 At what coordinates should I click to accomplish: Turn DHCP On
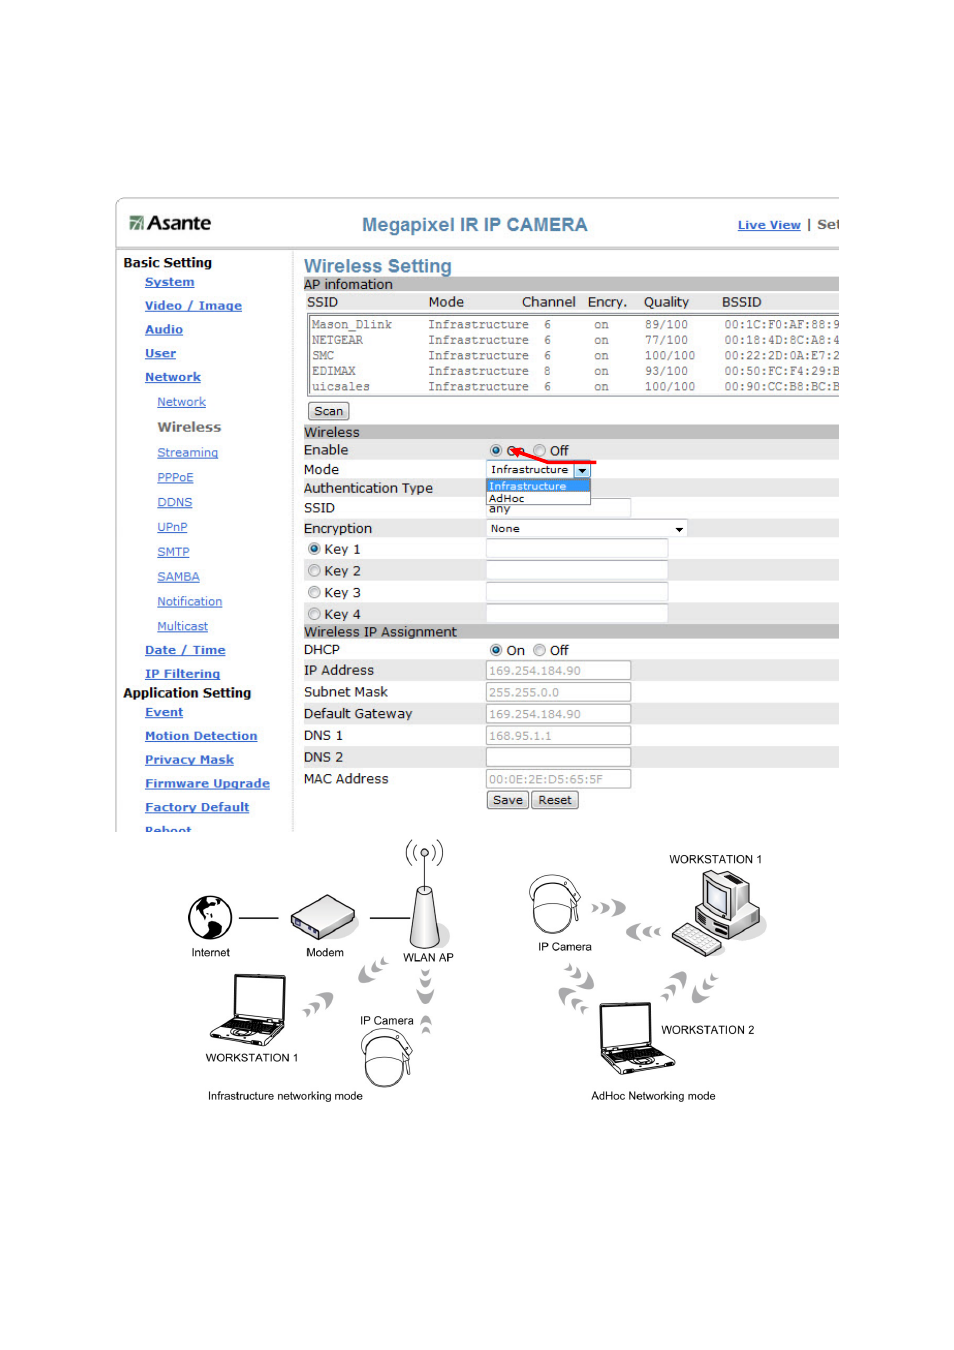coord(496,650)
